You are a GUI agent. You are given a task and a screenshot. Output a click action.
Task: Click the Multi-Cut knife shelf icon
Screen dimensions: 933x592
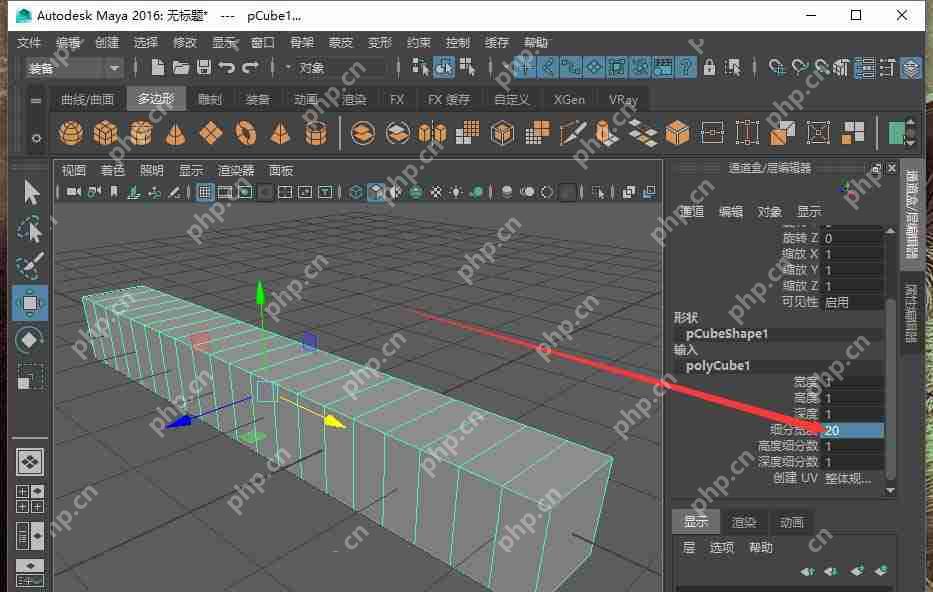(x=572, y=133)
